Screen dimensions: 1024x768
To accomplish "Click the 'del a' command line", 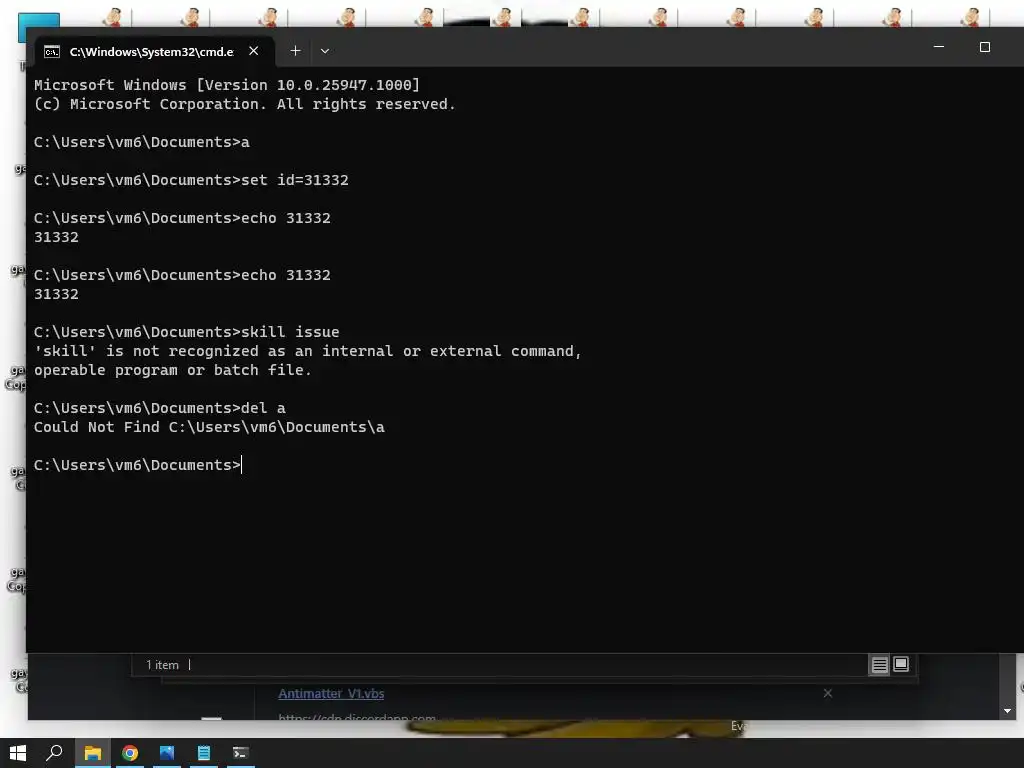I will click(160, 408).
